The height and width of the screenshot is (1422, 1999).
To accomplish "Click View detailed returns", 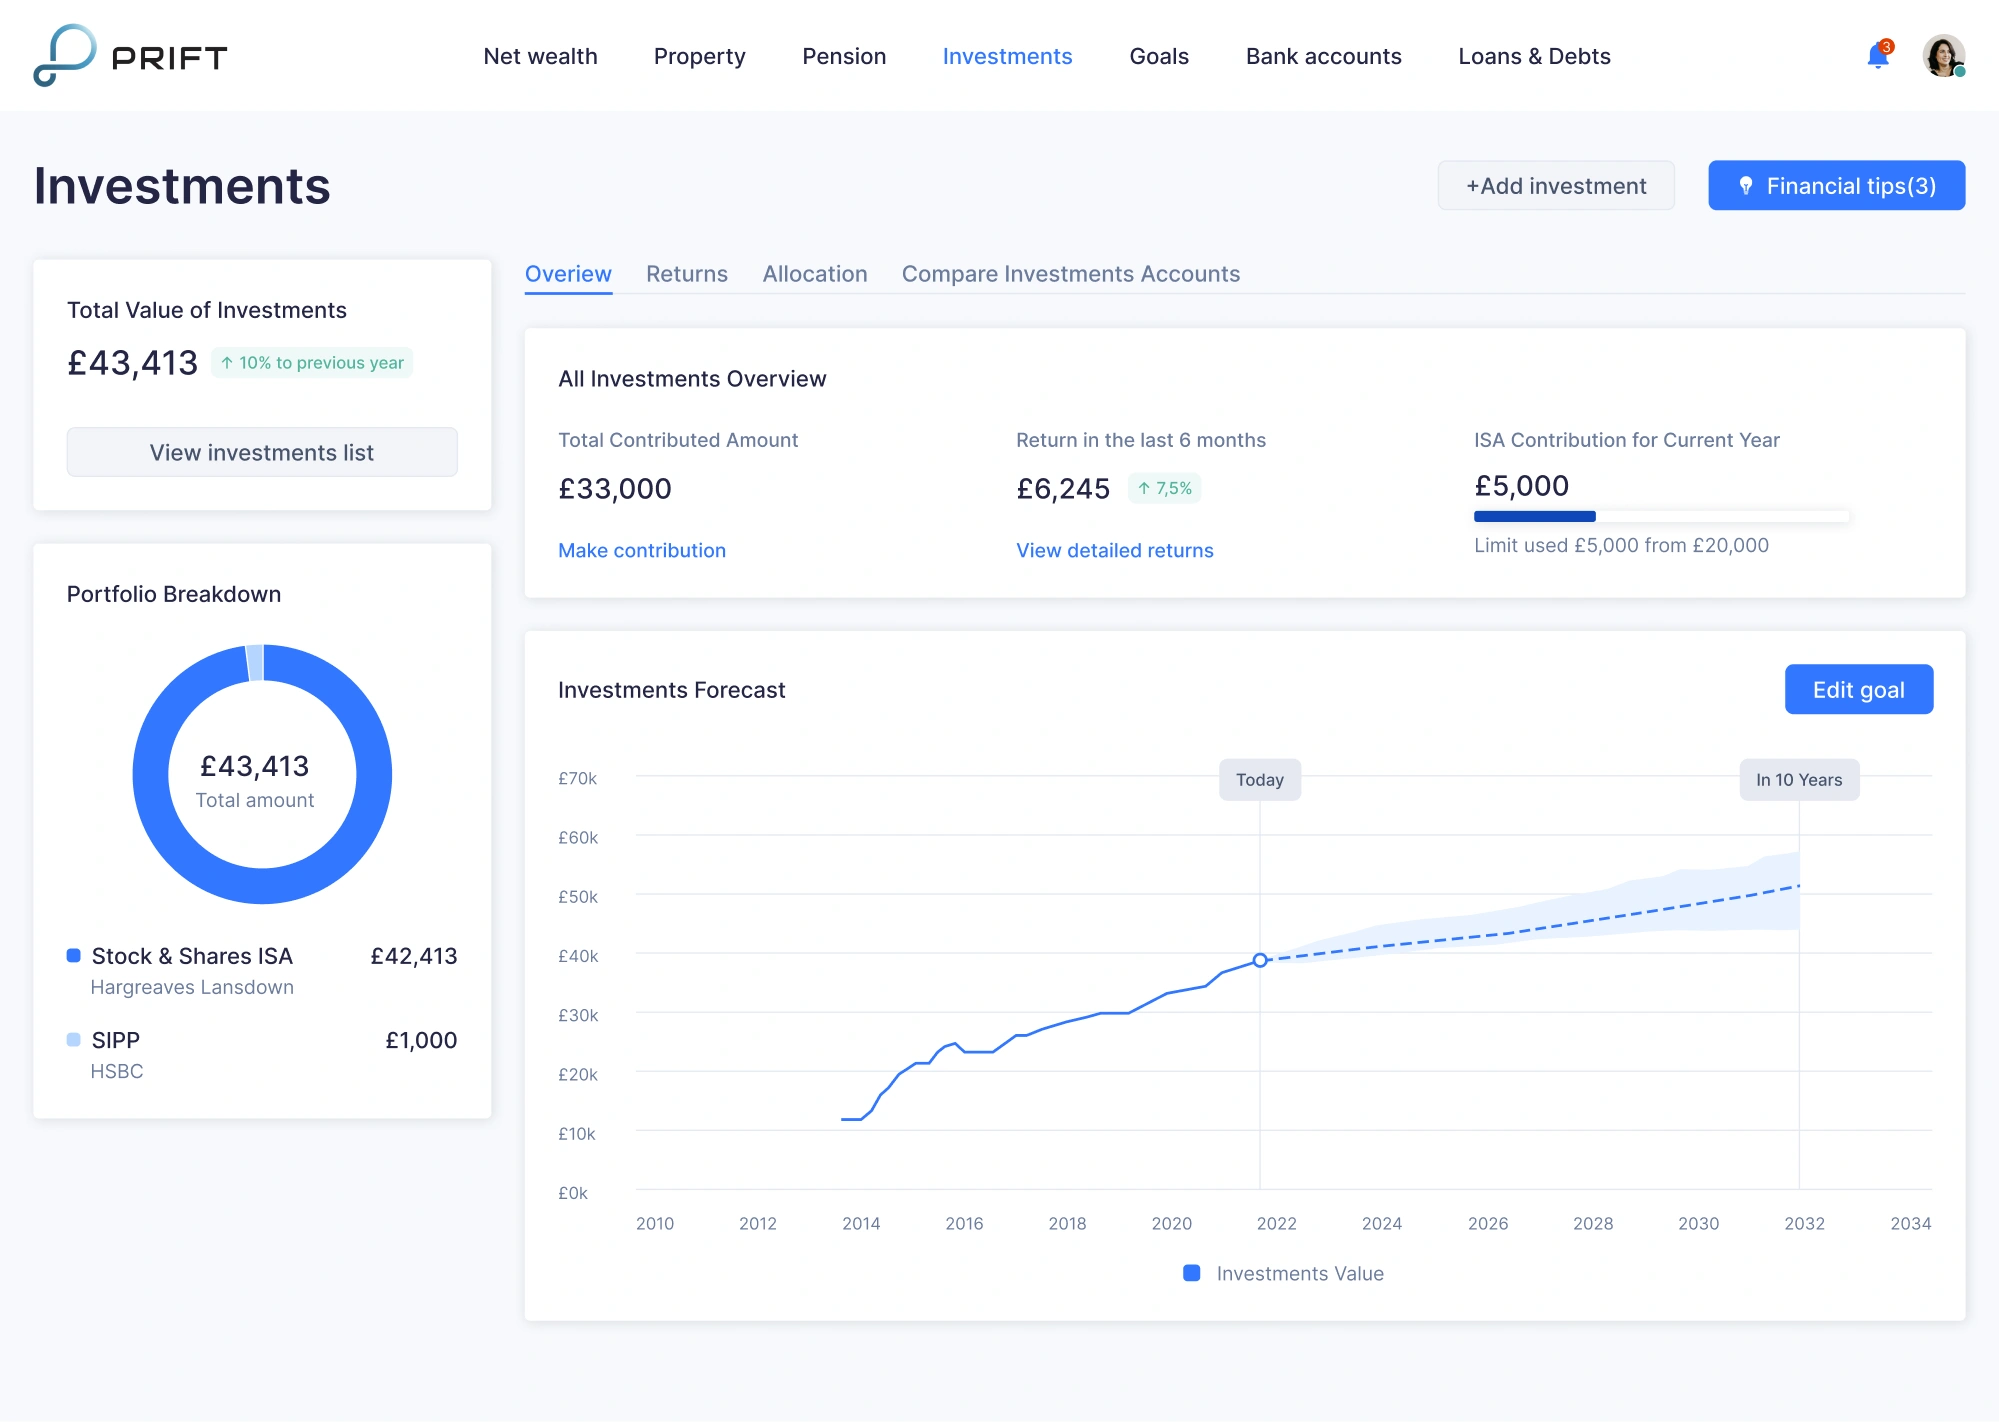I will (1113, 550).
